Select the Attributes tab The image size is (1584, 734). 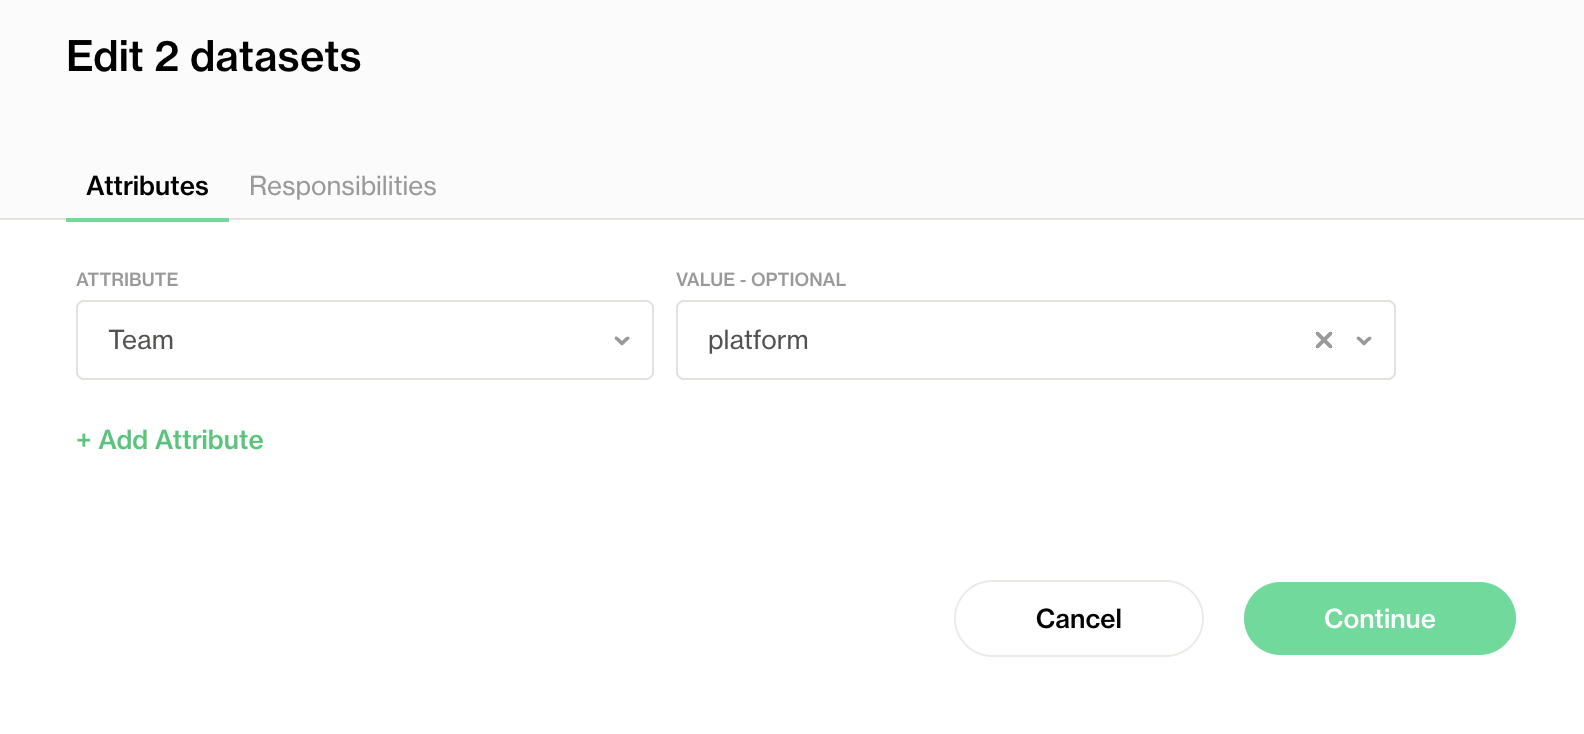pyautogui.click(x=147, y=186)
